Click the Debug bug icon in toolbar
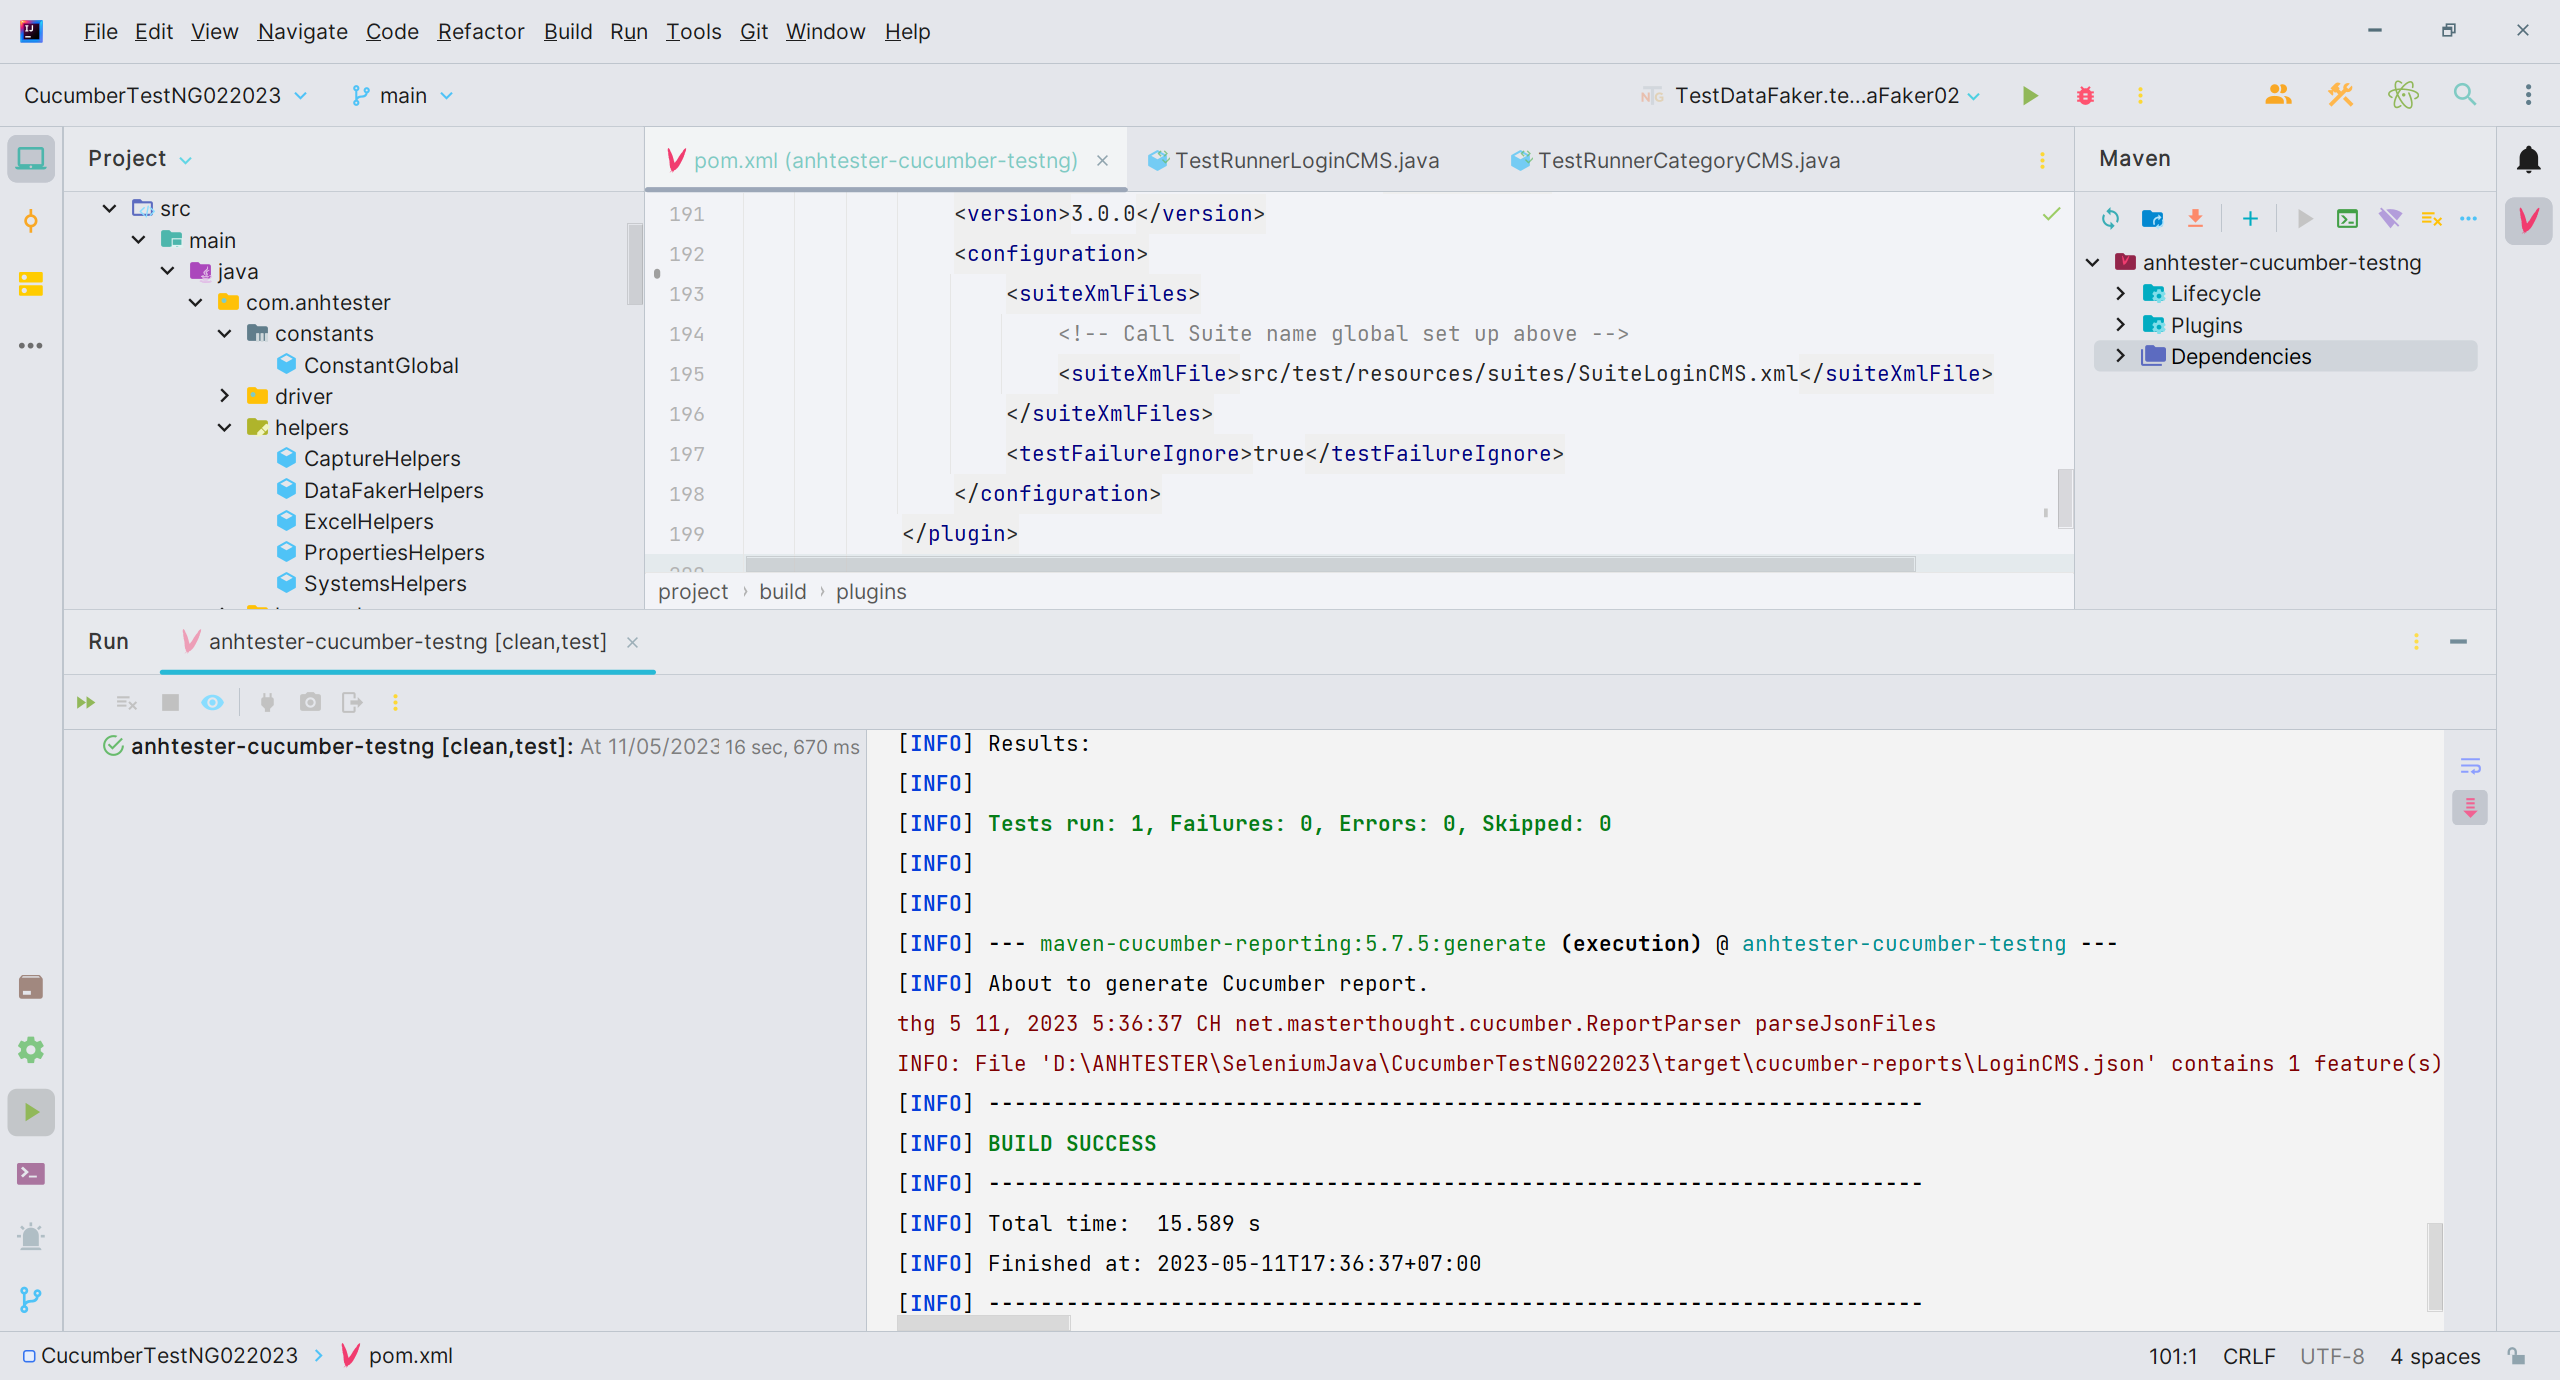 [x=2085, y=95]
